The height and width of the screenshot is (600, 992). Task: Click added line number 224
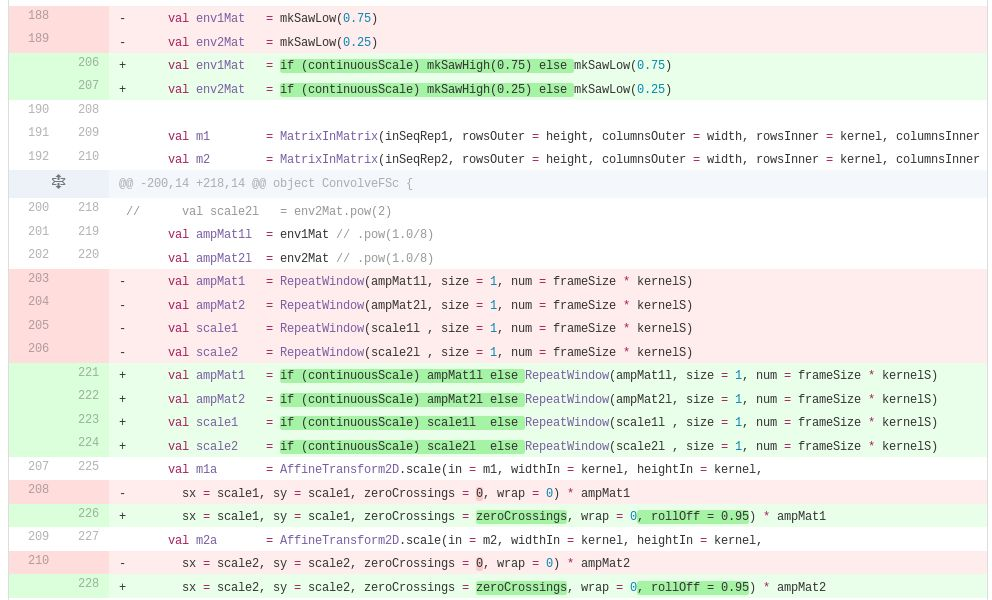tap(88, 443)
